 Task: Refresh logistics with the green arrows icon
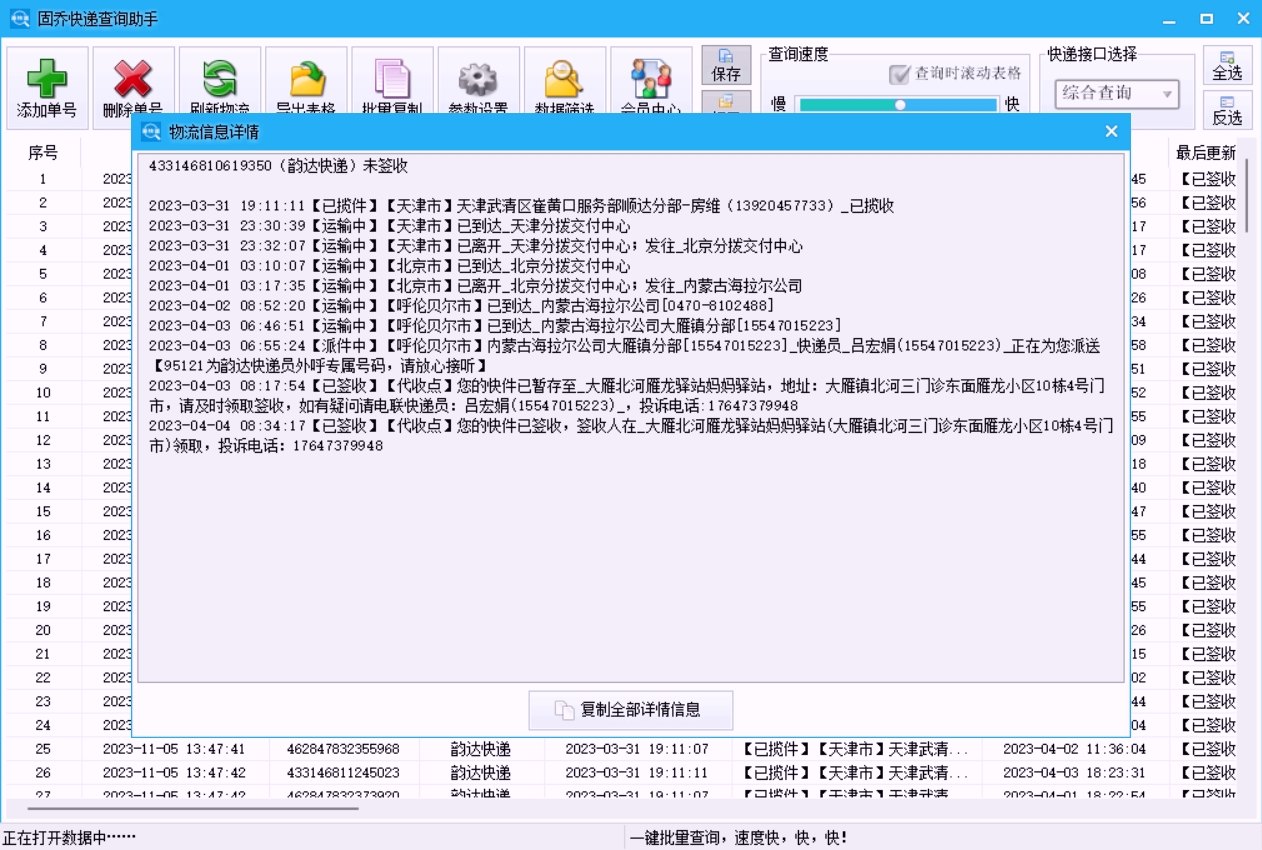[219, 80]
